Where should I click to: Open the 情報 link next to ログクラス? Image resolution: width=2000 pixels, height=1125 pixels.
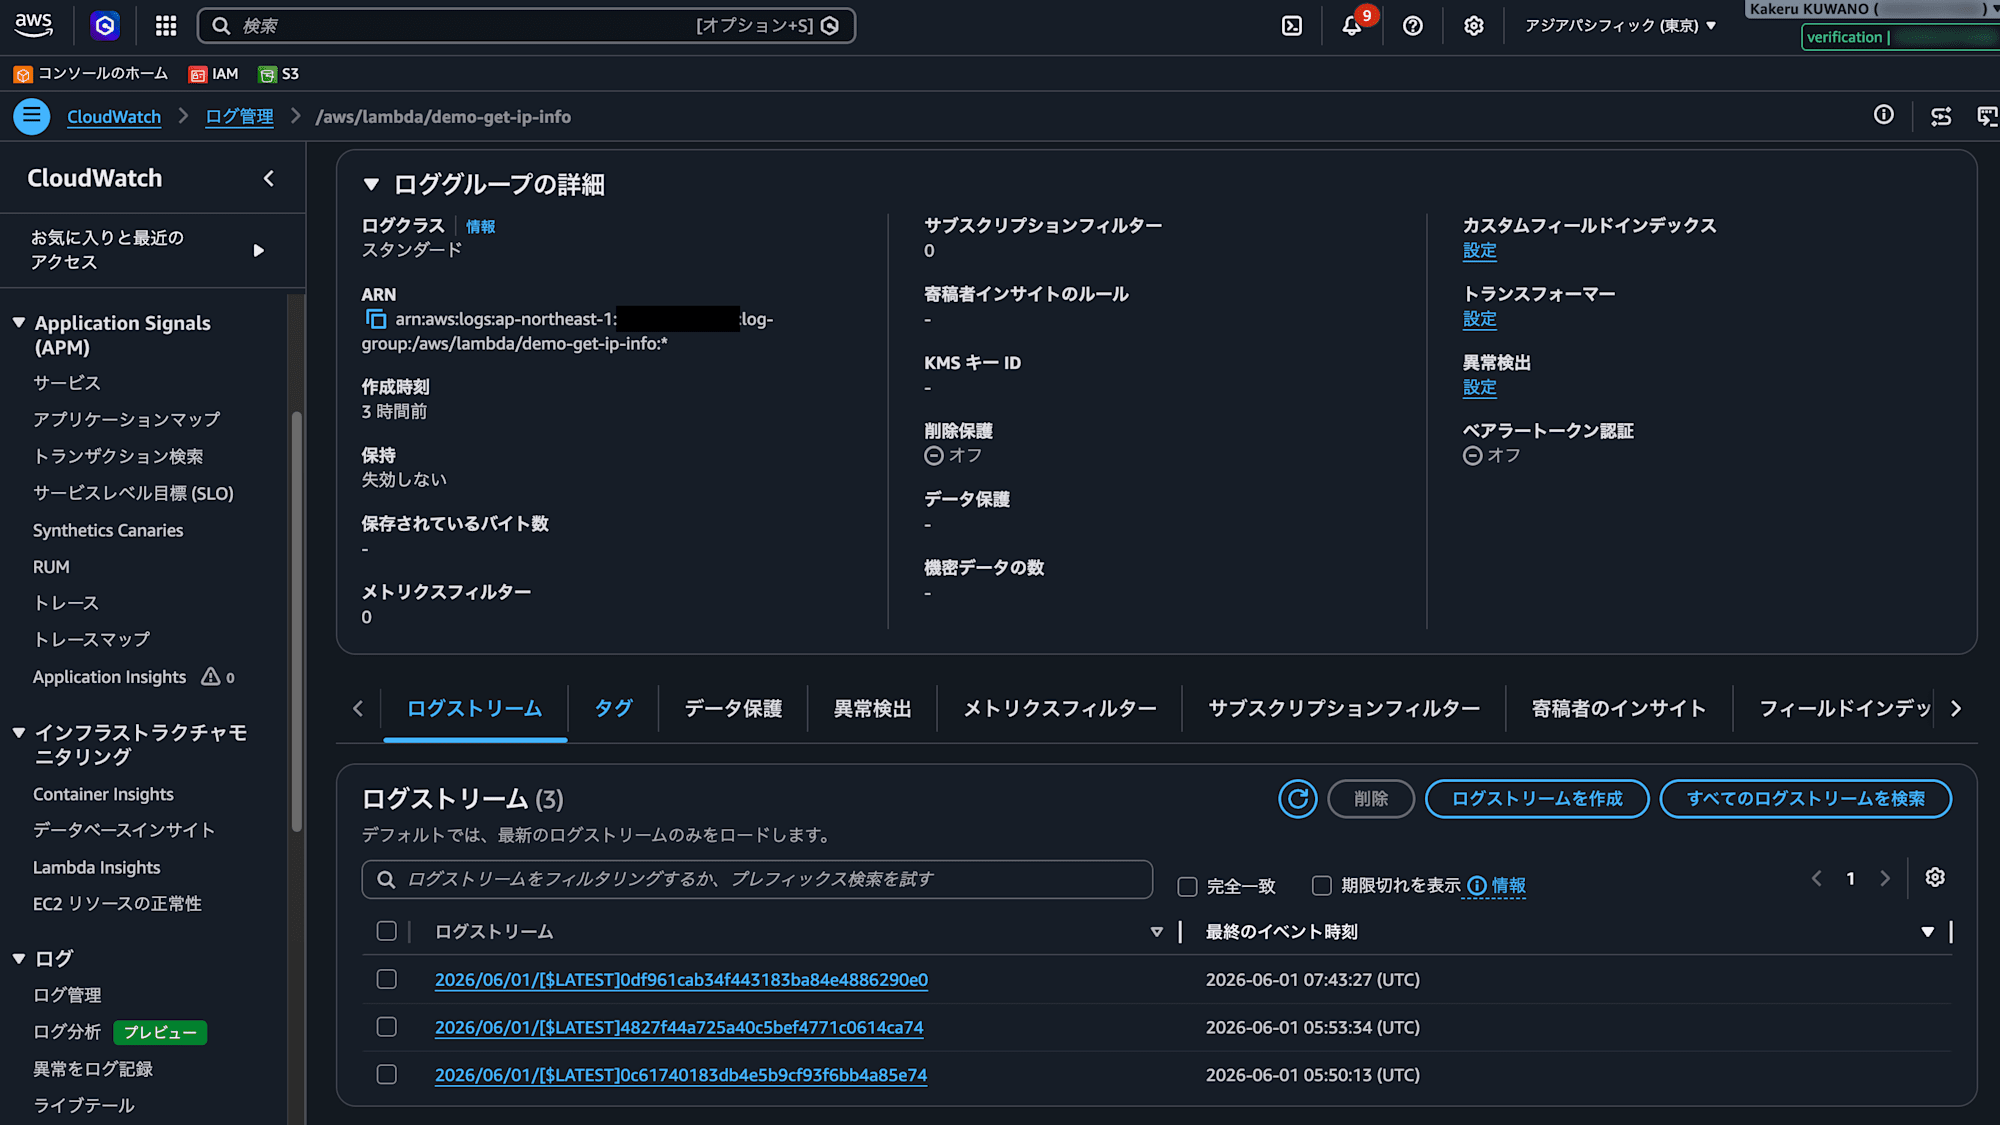click(x=480, y=226)
